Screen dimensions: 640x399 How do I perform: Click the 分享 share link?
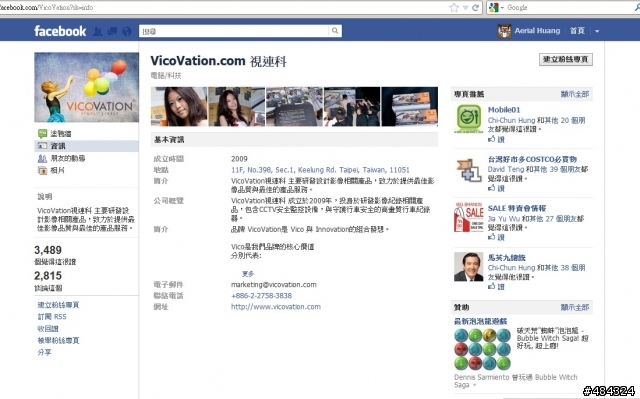(44, 352)
